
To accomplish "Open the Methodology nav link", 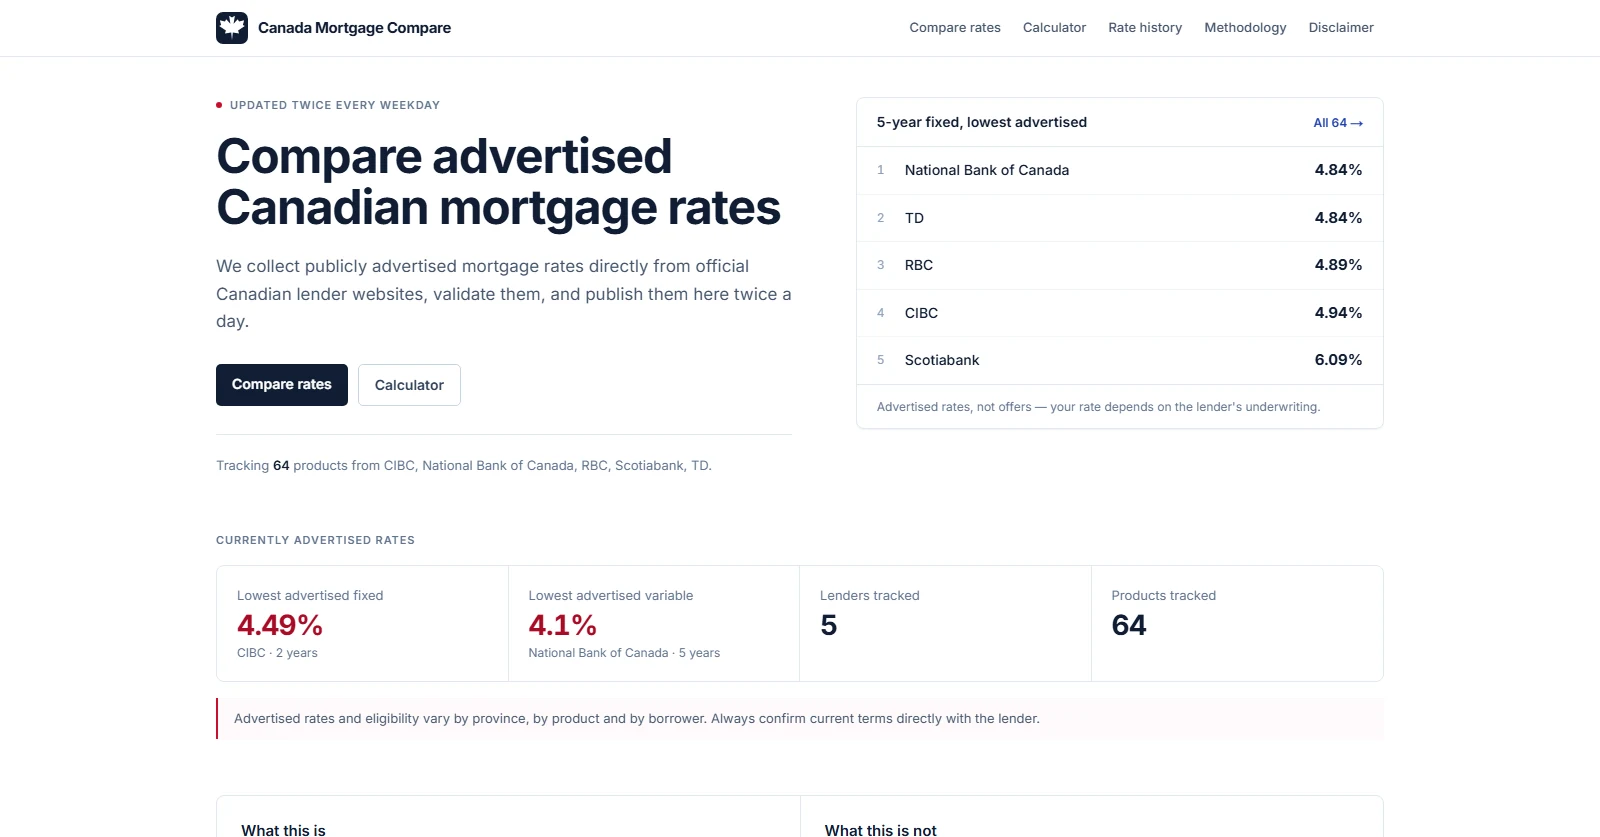I will click(x=1245, y=28).
